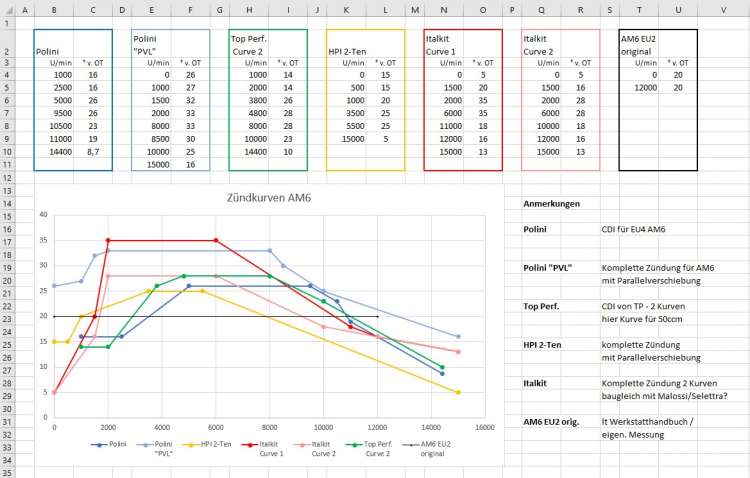This screenshot has width=750, height=478.
Task: Select the bold "Anmerkungen" cell
Action: tap(551, 203)
